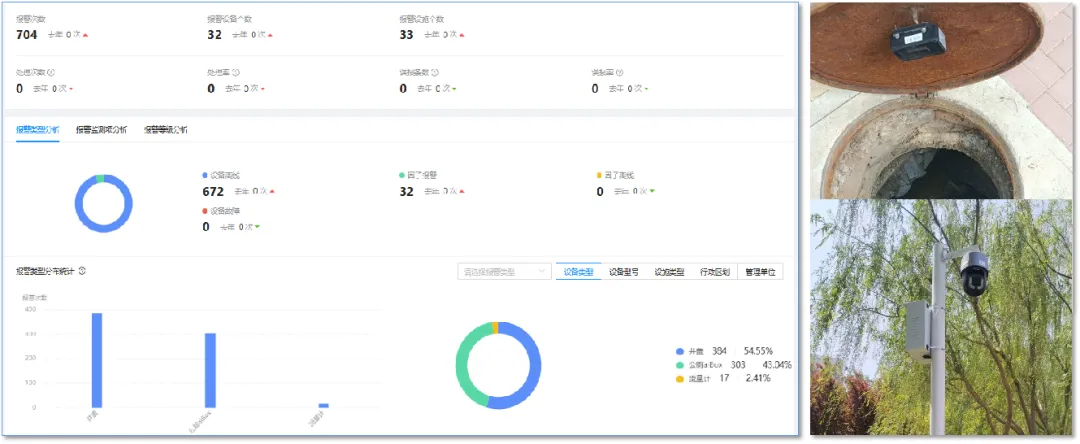The width and height of the screenshot is (1080, 444).
Task: Click the blue 设备离线 legend dot
Action: tap(205, 174)
